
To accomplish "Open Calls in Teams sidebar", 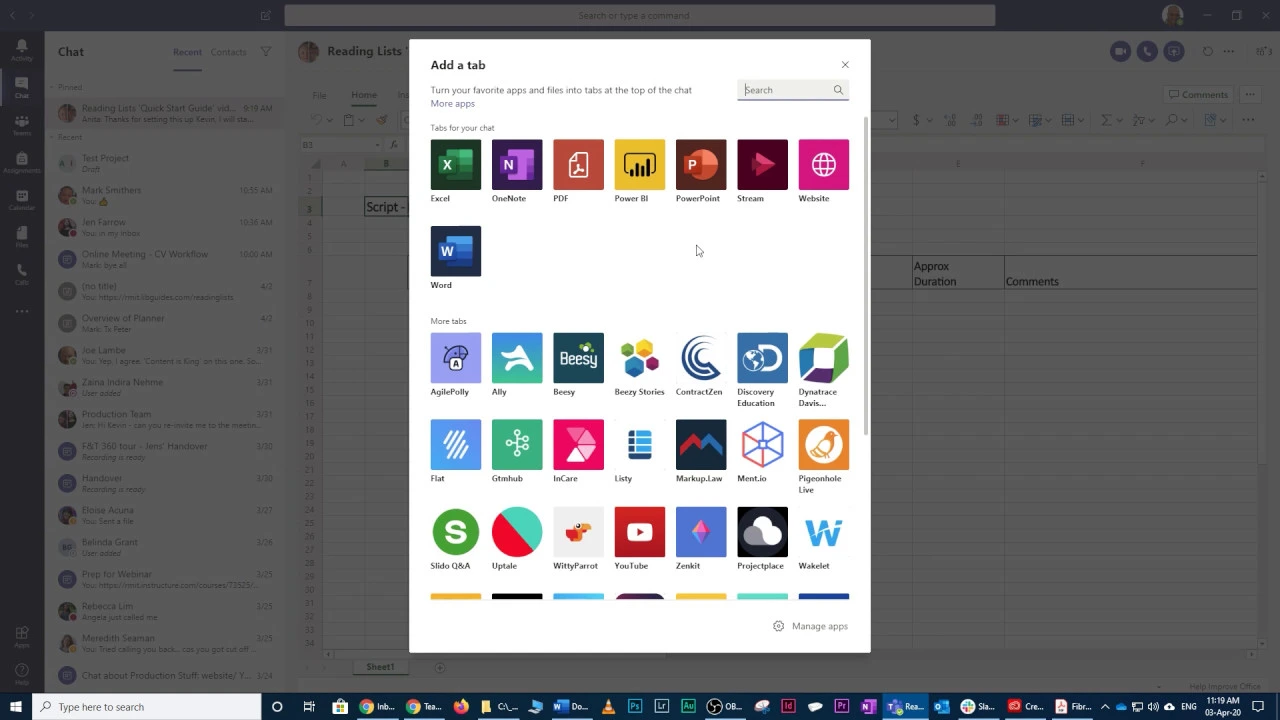I will point(22,274).
